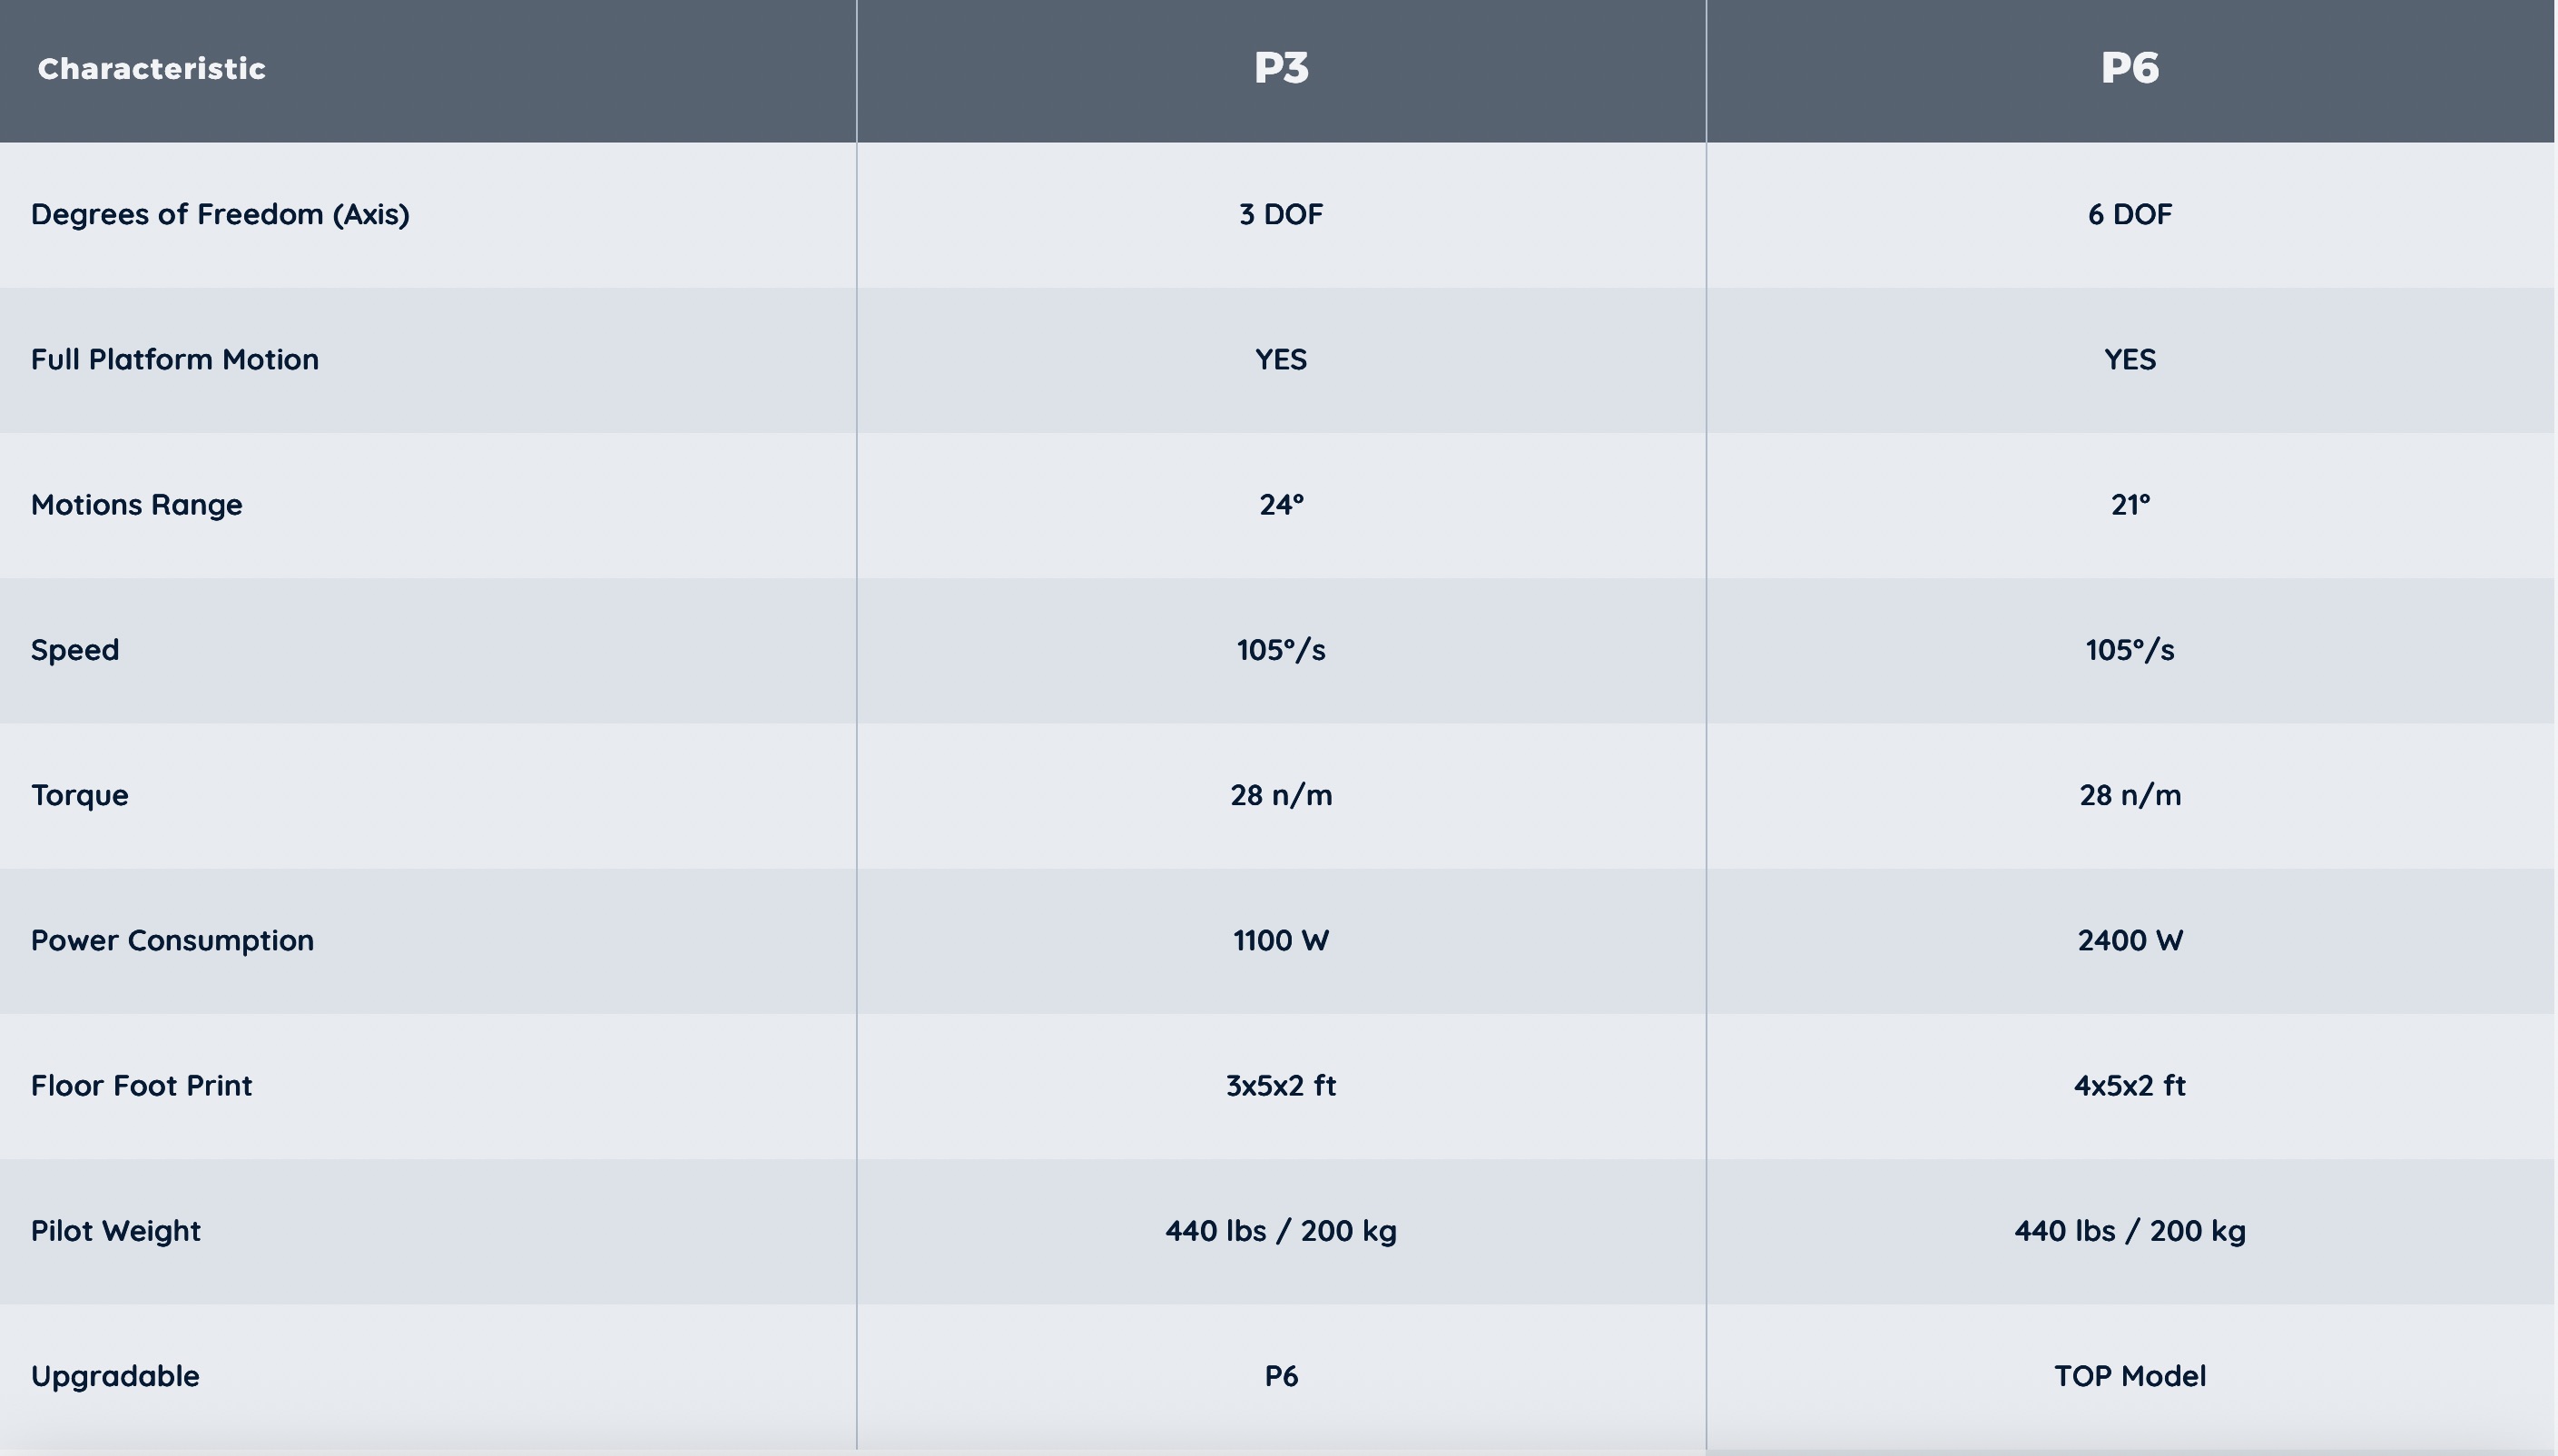This screenshot has height=1456, width=2558.
Task: Select the P3 column header
Action: (x=1280, y=69)
